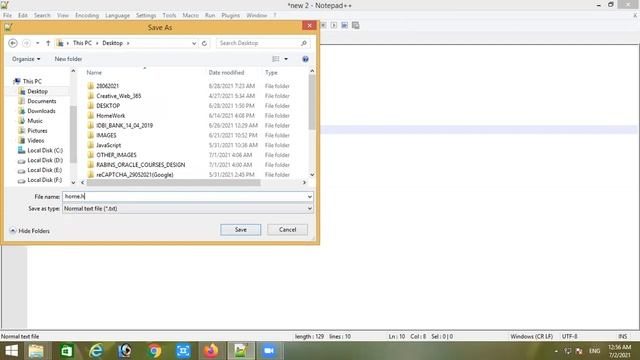Viewport: 640px width, 360px height.
Task: Select This PC in the navigation pane
Action: click(32, 82)
